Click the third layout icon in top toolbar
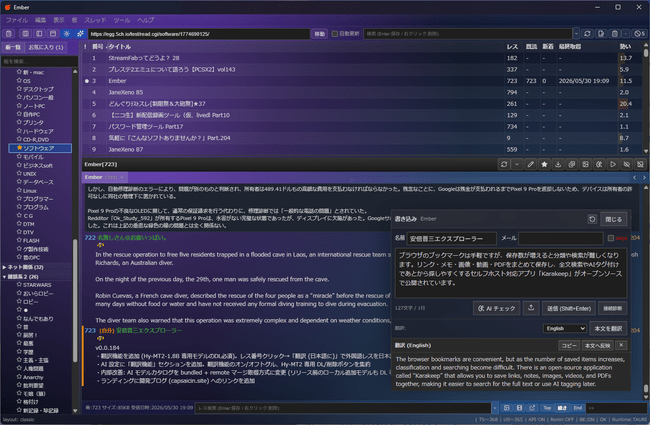This screenshot has width=650, height=425. 53,34
